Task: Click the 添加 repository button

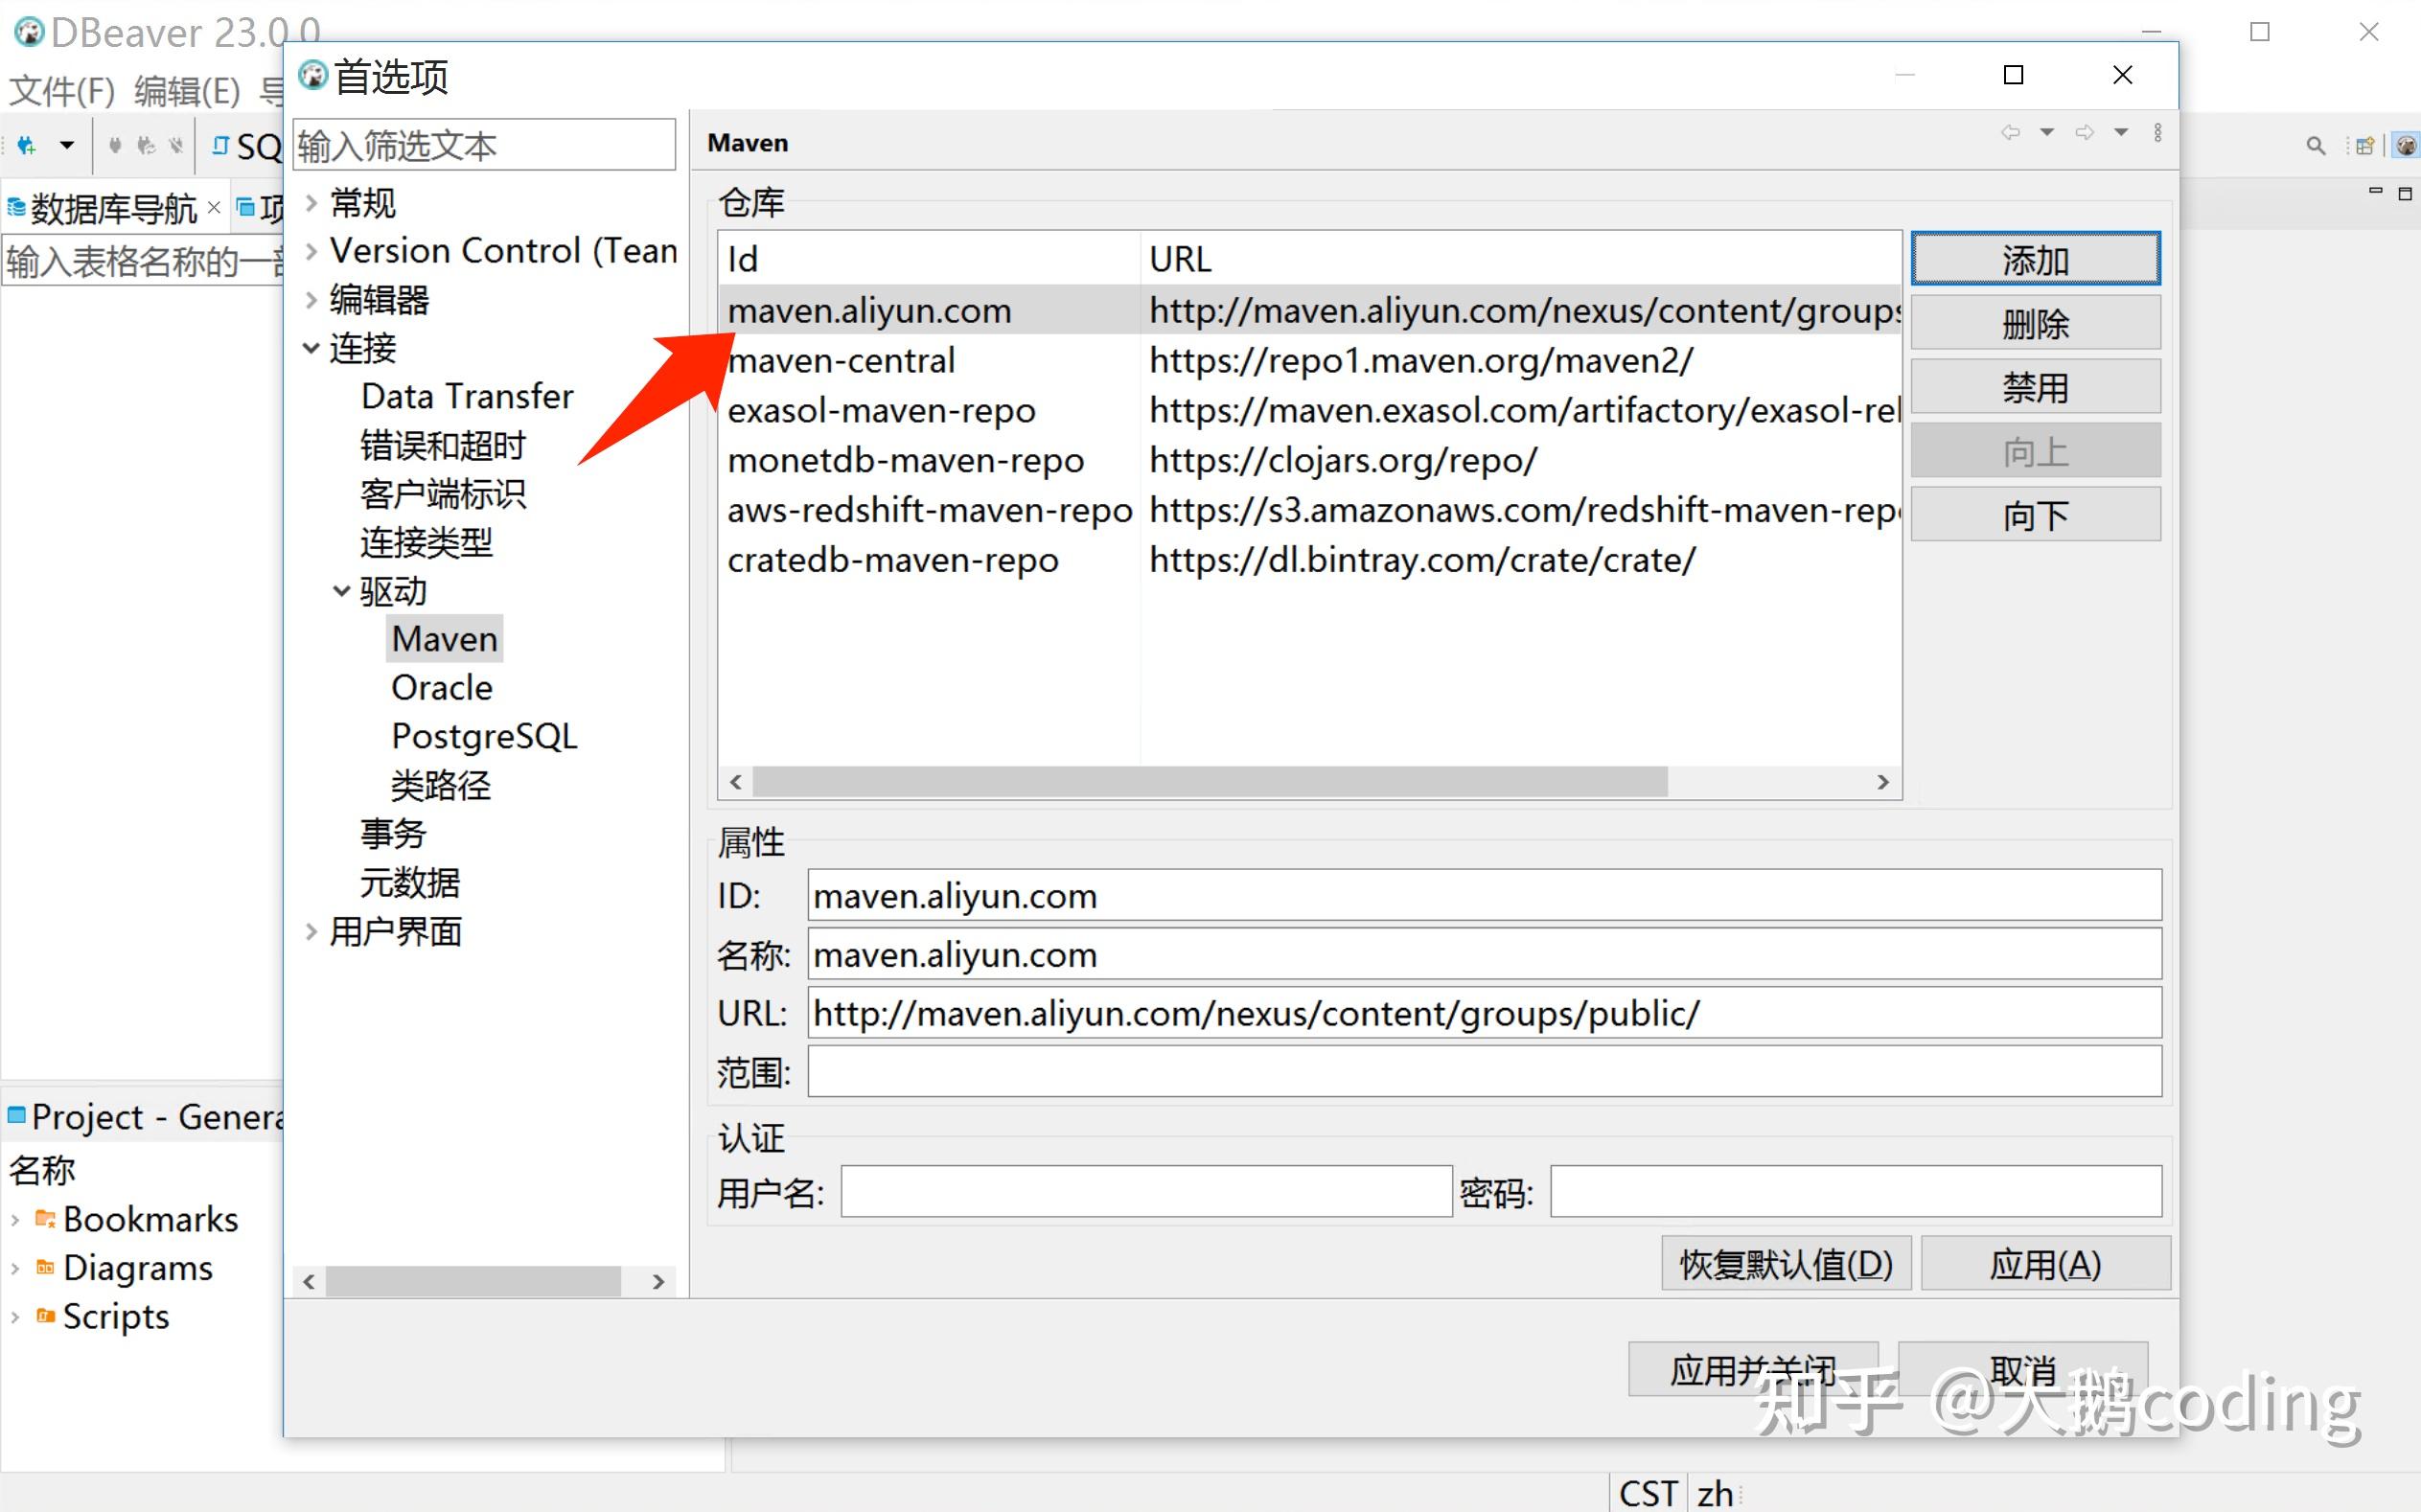Action: [2034, 260]
